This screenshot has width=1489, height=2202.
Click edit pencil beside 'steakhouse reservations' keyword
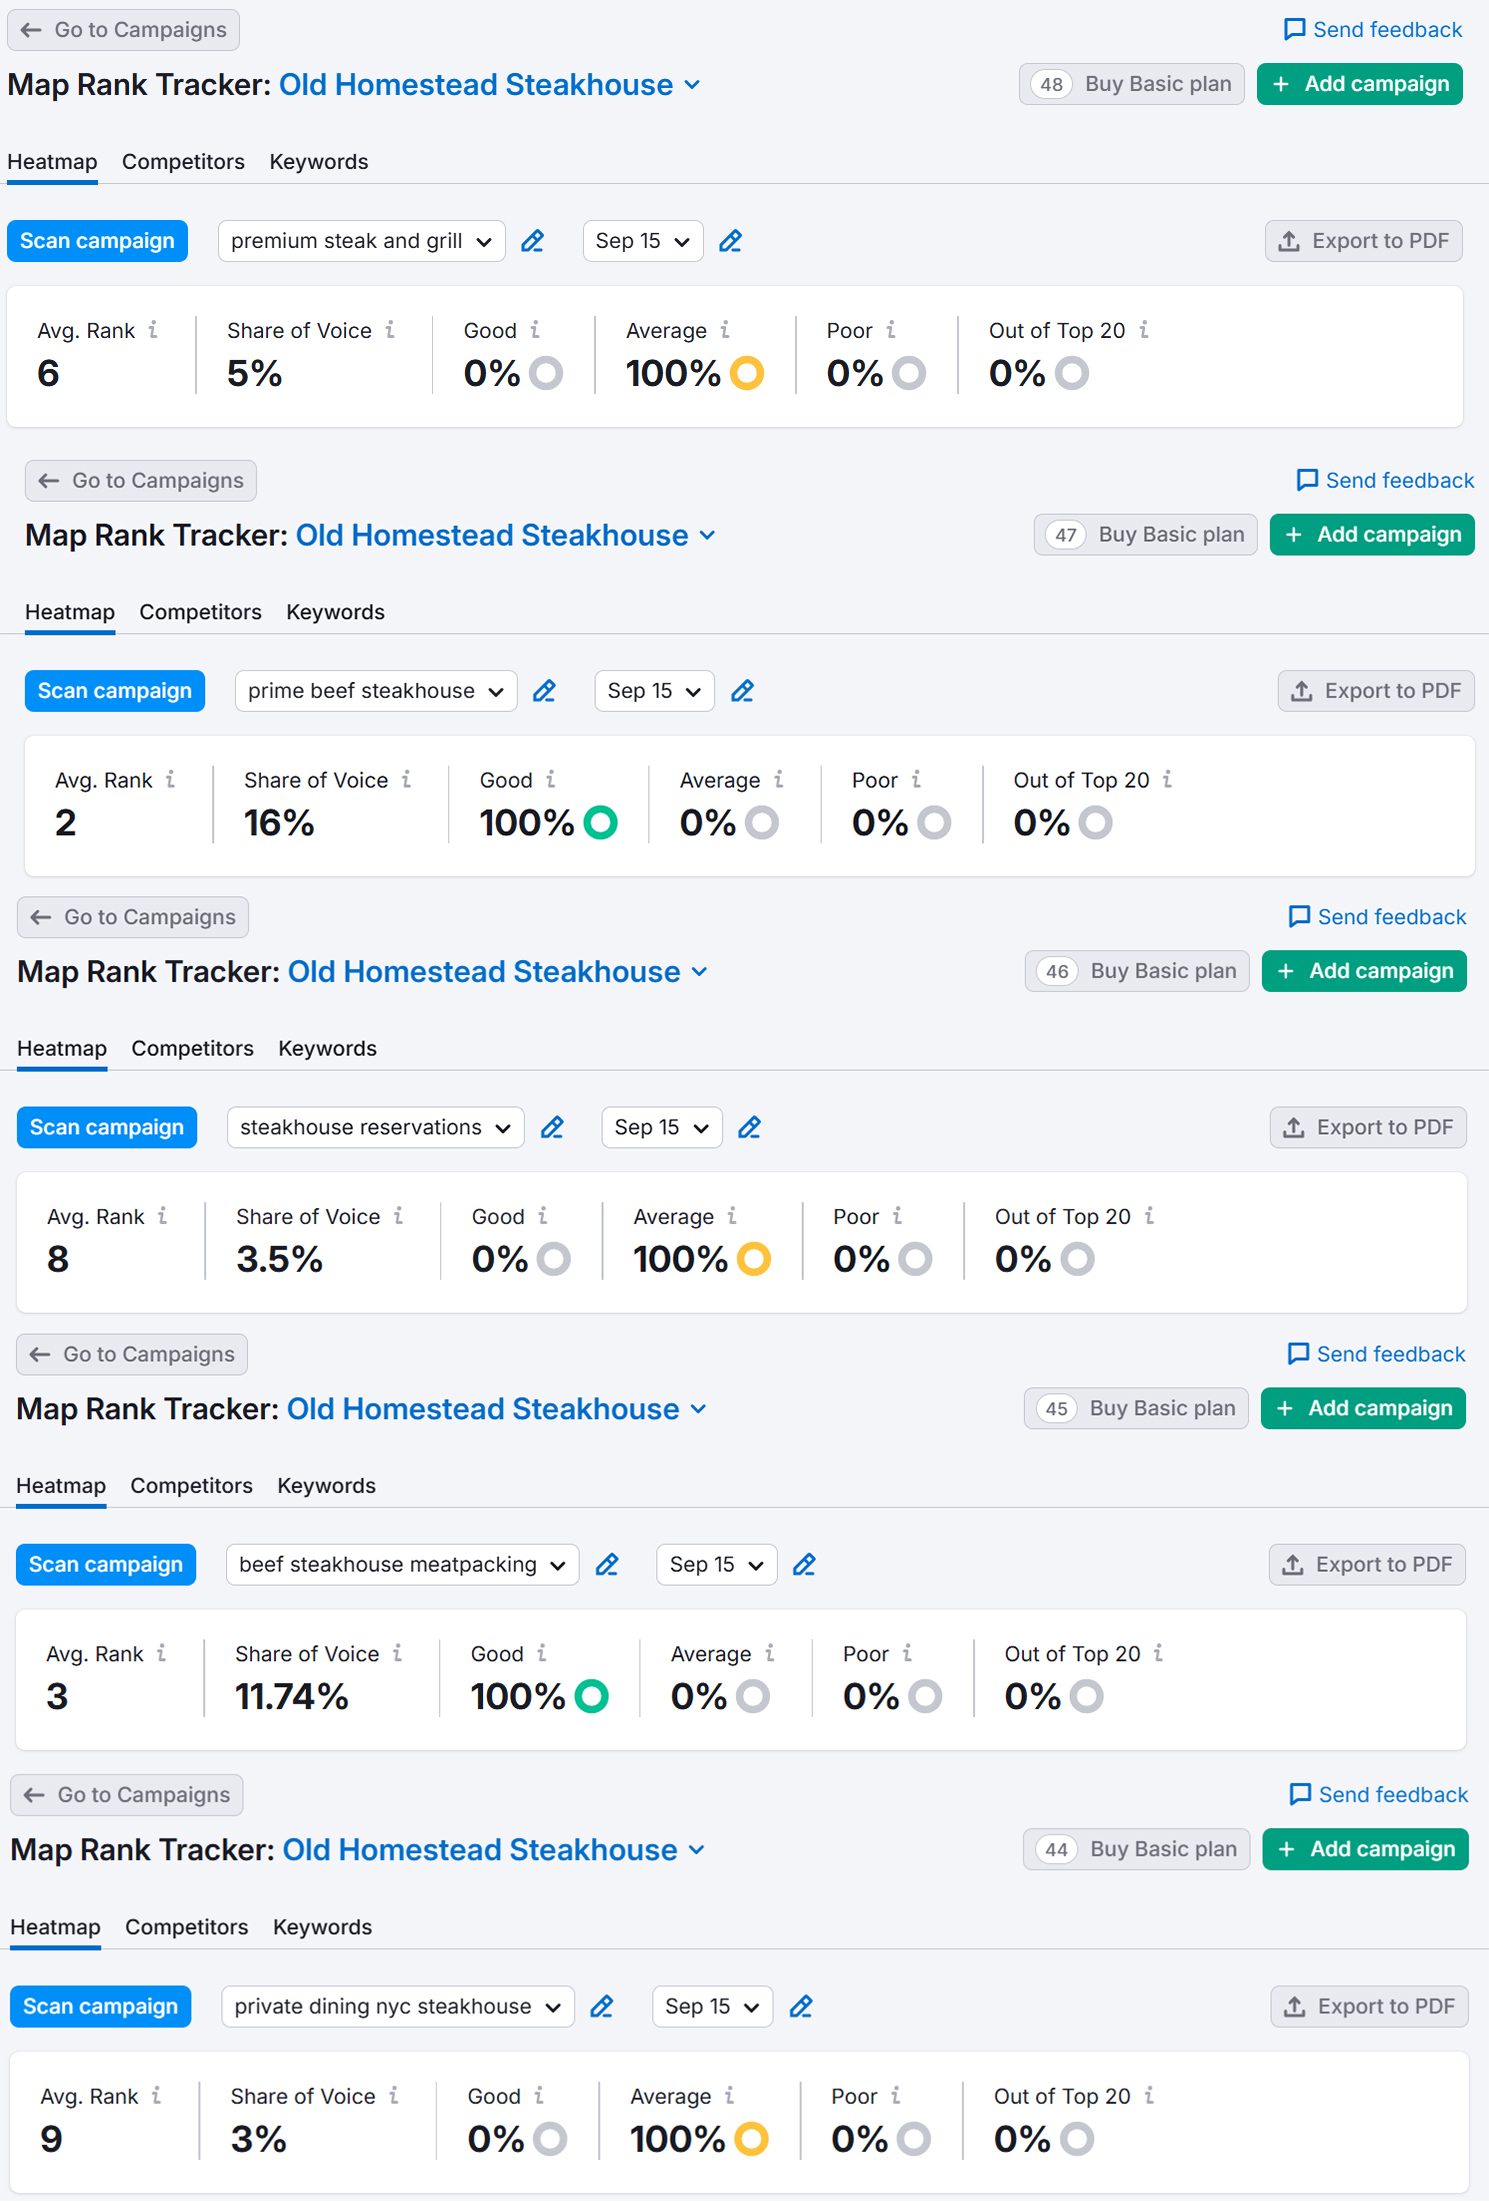(x=552, y=1128)
